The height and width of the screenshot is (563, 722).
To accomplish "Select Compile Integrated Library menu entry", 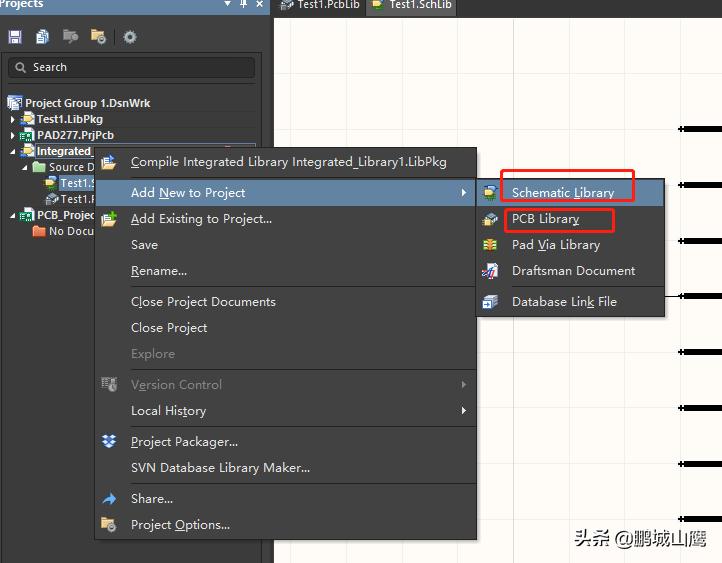I will [288, 162].
